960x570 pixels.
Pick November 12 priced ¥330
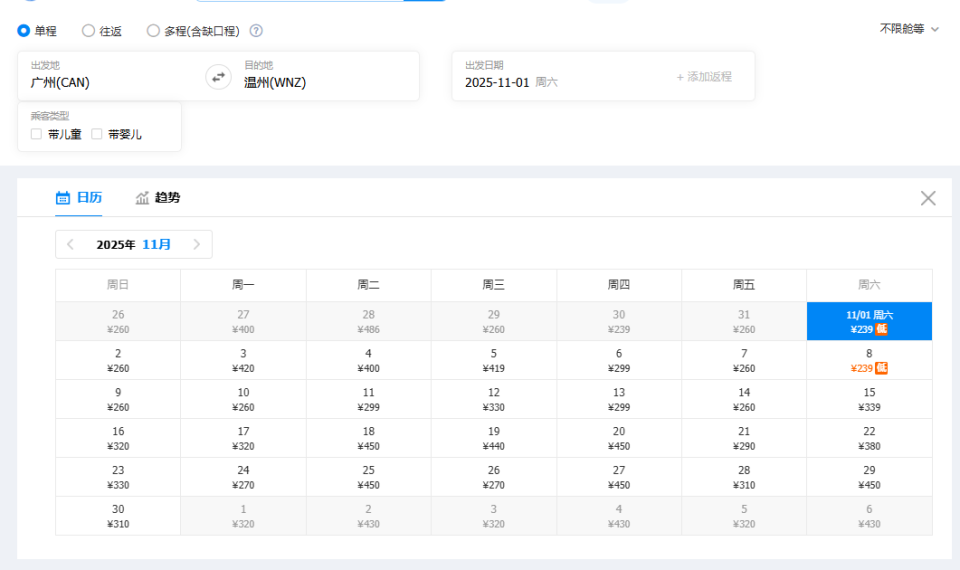(493, 399)
